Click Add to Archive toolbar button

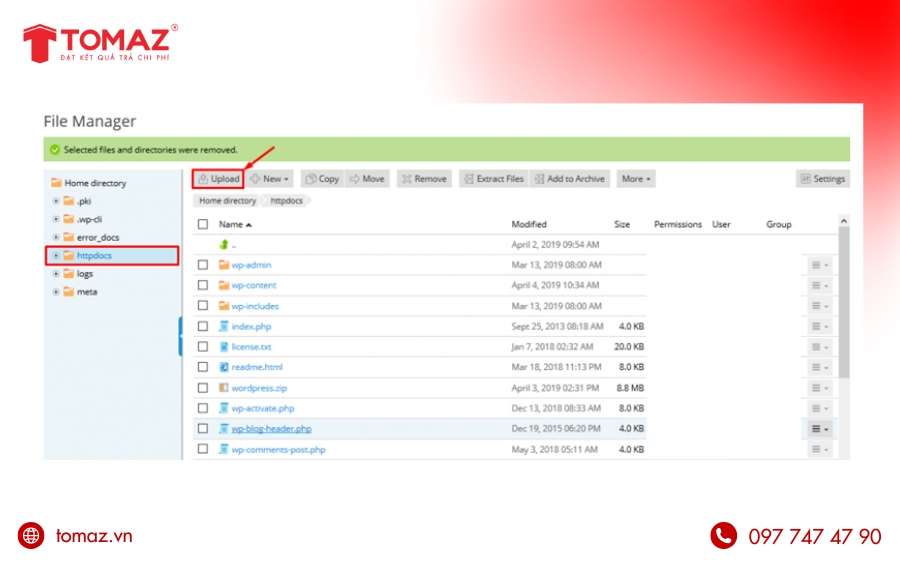pyautogui.click(x=569, y=179)
